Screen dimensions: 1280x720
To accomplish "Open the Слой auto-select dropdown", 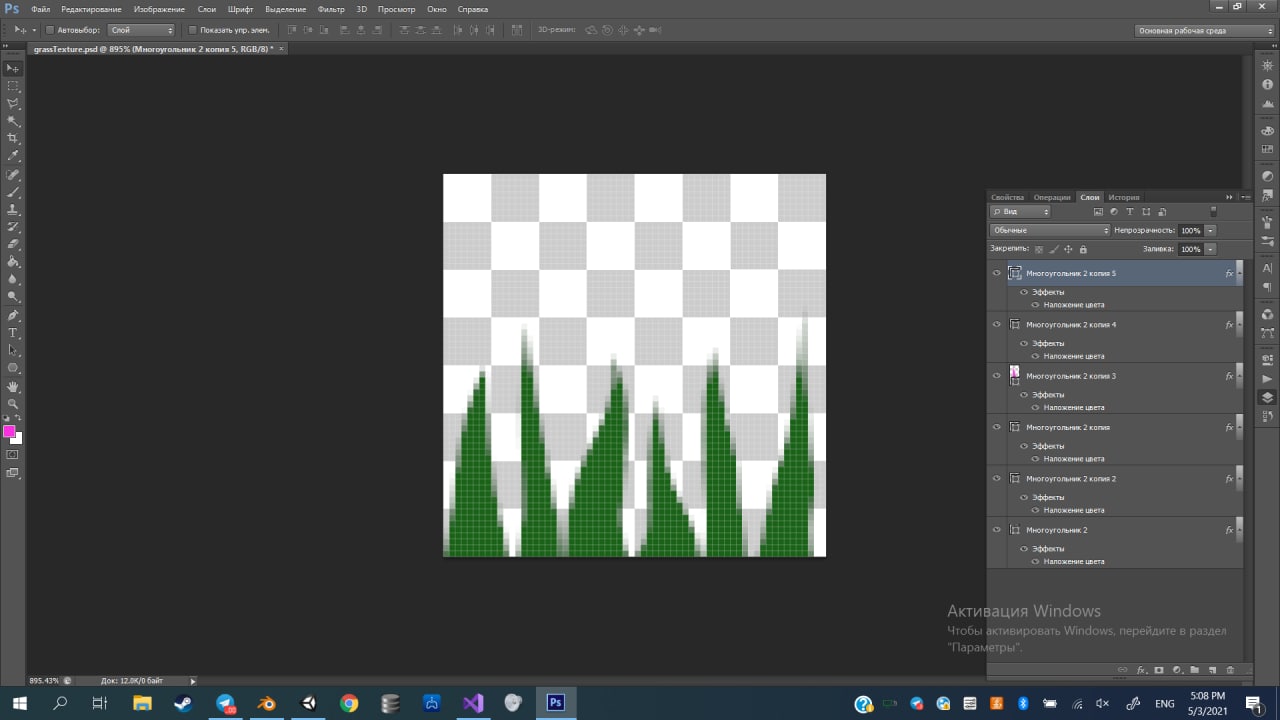I will pyautogui.click(x=141, y=30).
